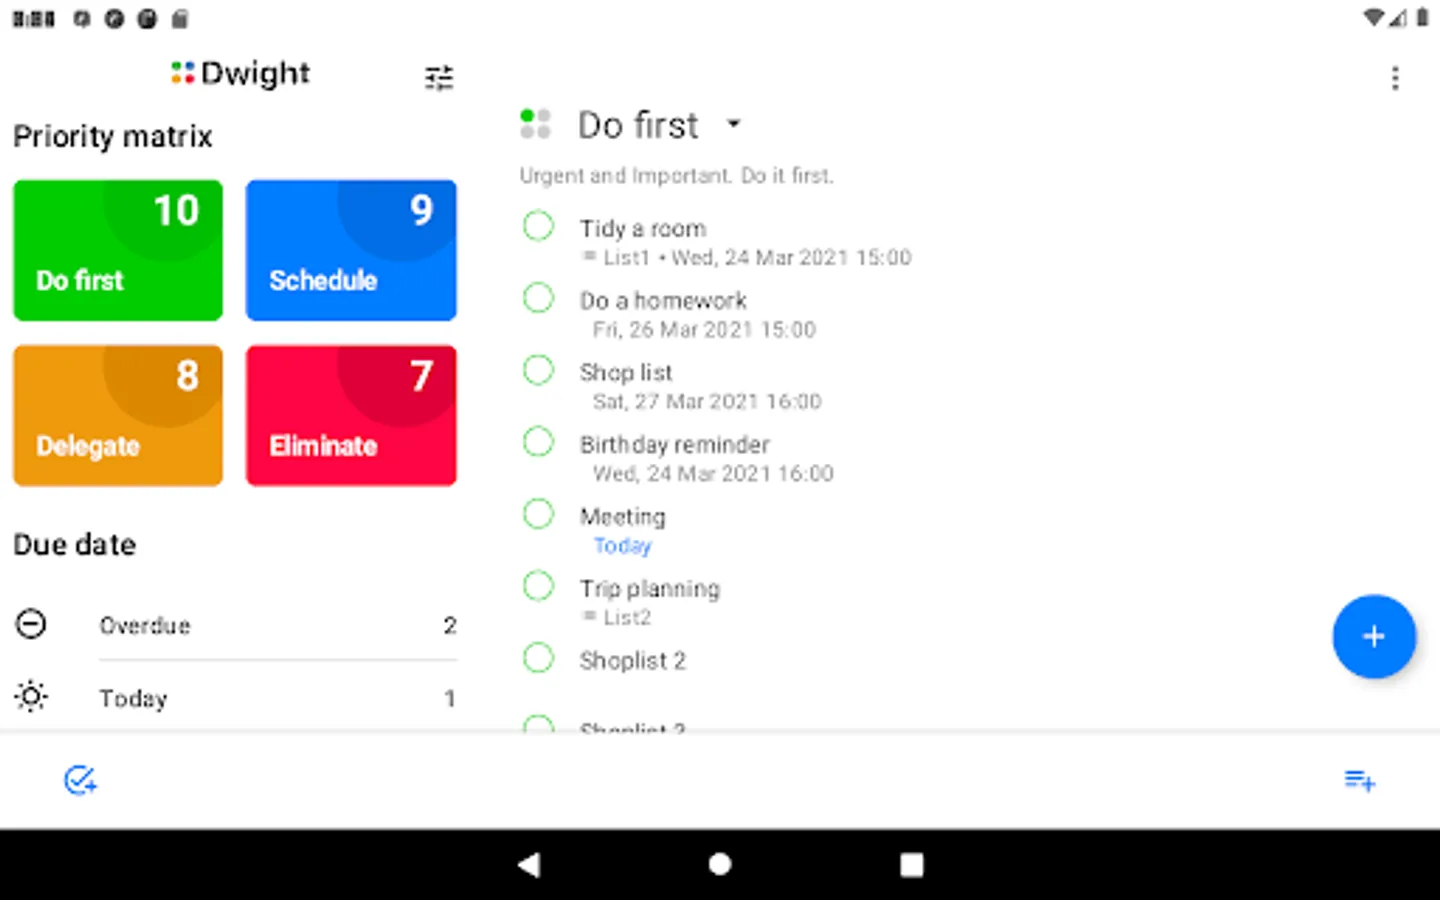Viewport: 1440px width, 900px height.
Task: Open the Do first quadrant title selector
Action: (x=638, y=125)
